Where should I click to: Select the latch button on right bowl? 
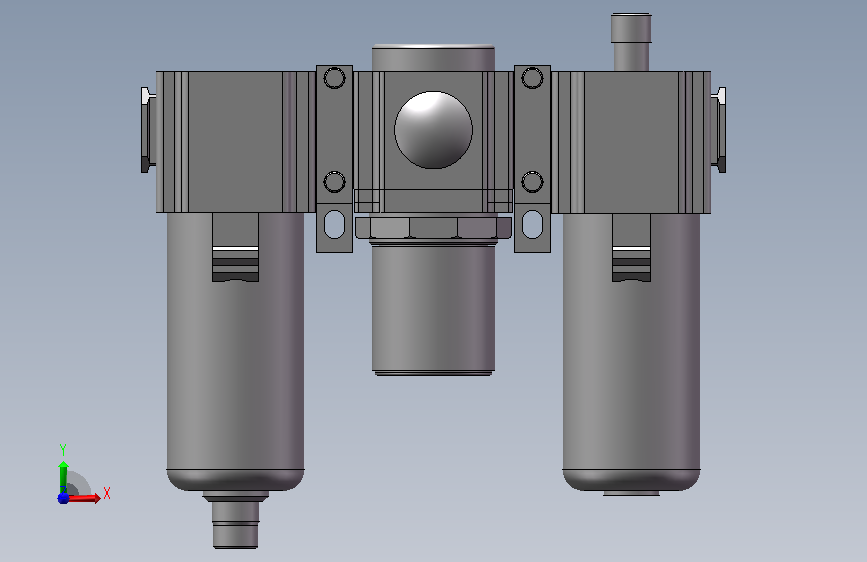(x=631, y=247)
